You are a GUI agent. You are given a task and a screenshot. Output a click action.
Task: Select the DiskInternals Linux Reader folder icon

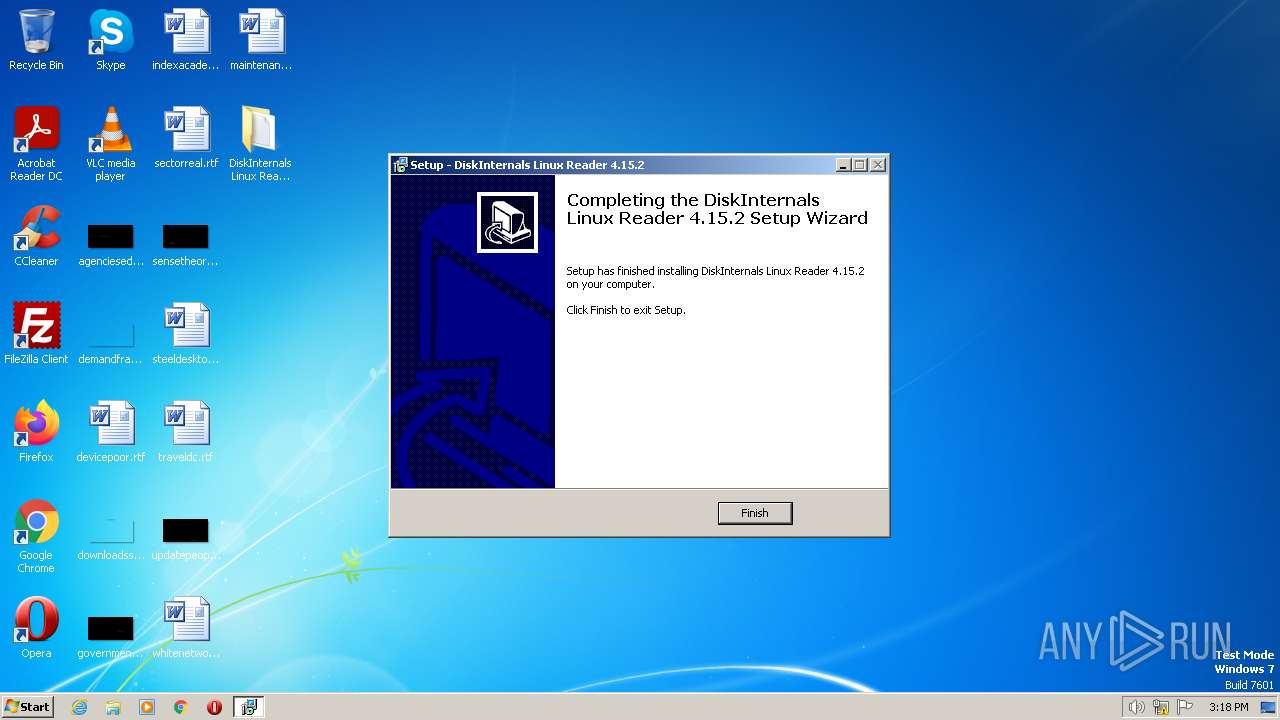click(260, 144)
